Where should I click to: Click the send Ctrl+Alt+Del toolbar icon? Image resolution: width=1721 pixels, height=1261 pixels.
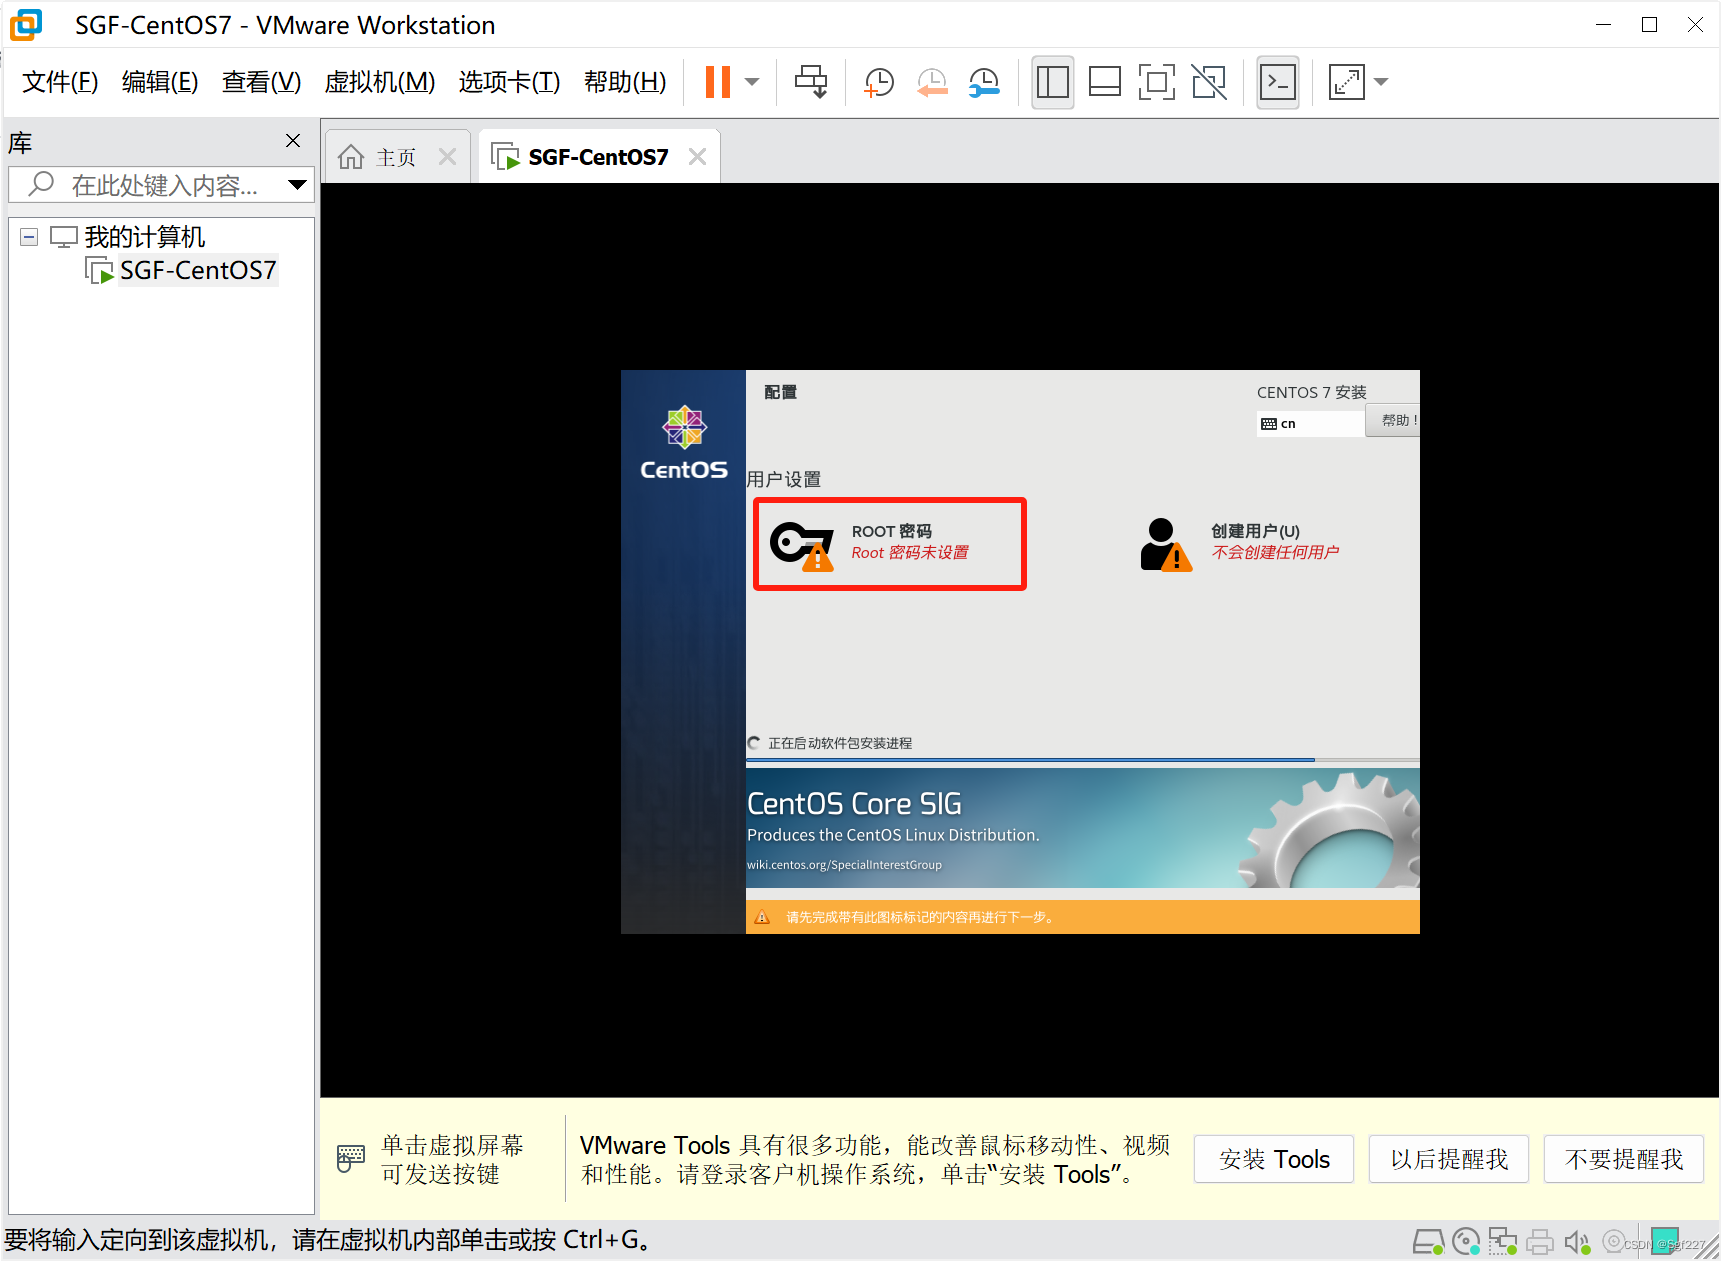[x=811, y=82]
